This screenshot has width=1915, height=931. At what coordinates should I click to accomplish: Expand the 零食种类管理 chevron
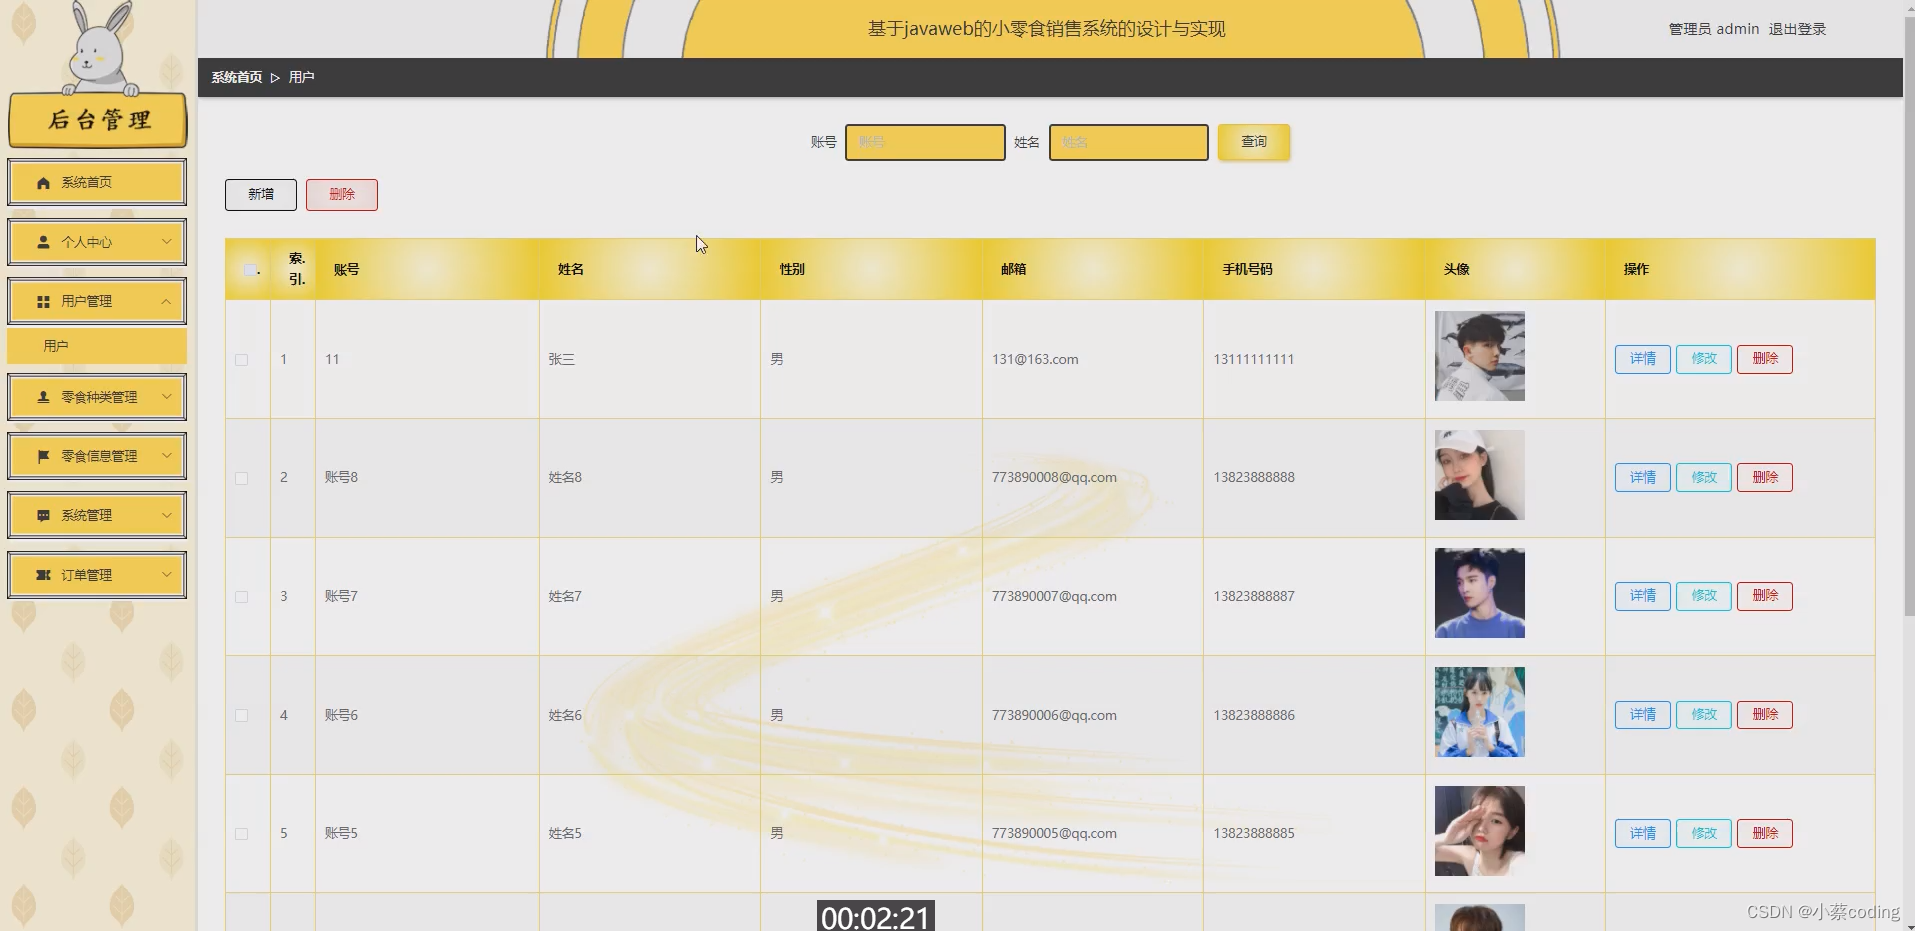pos(167,396)
